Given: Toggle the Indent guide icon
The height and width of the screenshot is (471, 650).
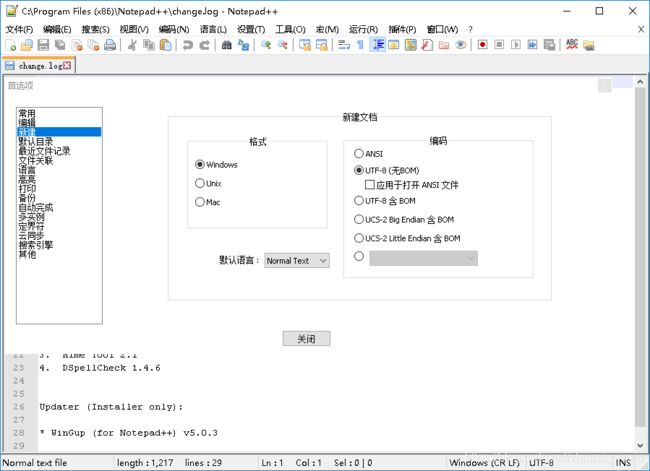Looking at the screenshot, I should tap(377, 45).
